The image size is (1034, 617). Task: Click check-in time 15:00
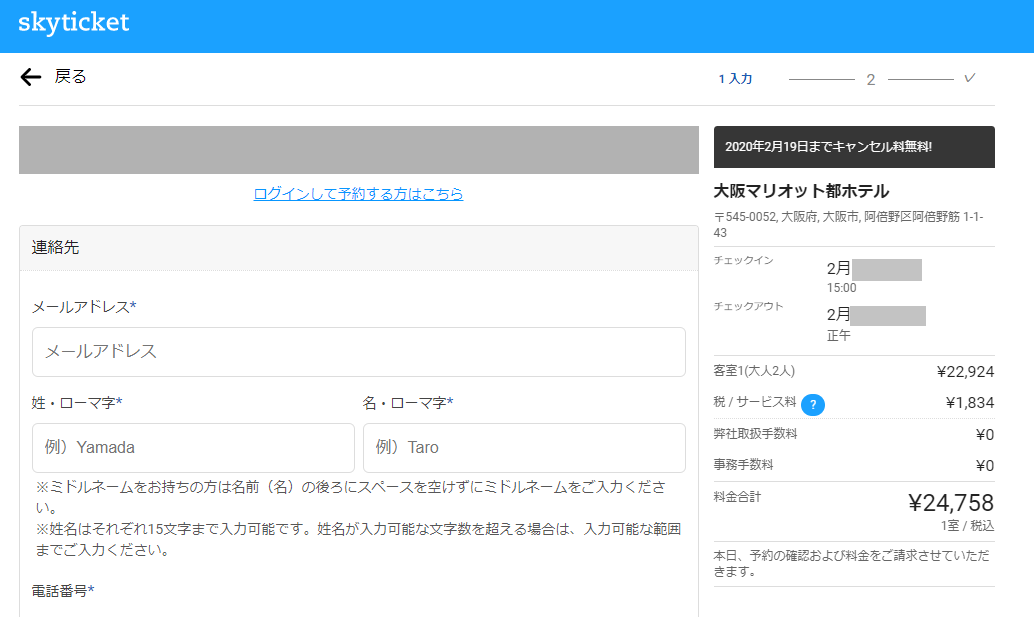[841, 288]
